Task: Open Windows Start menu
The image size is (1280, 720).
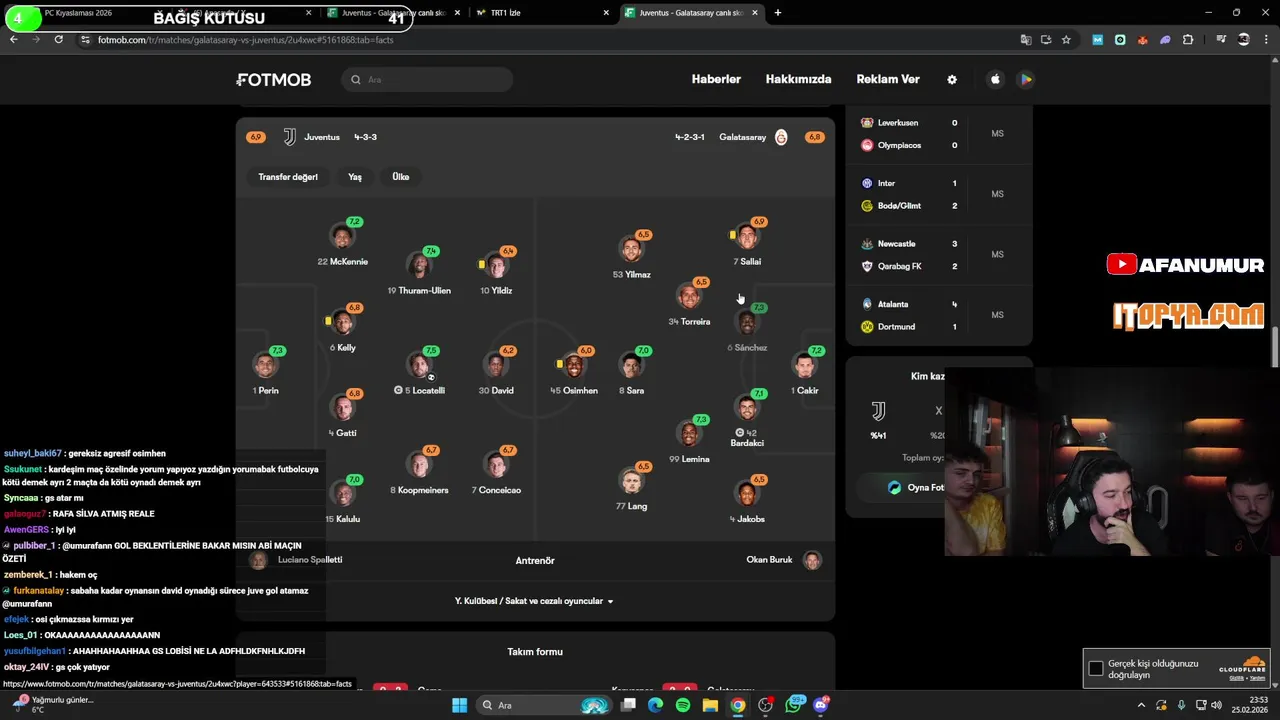Action: pyautogui.click(x=459, y=705)
